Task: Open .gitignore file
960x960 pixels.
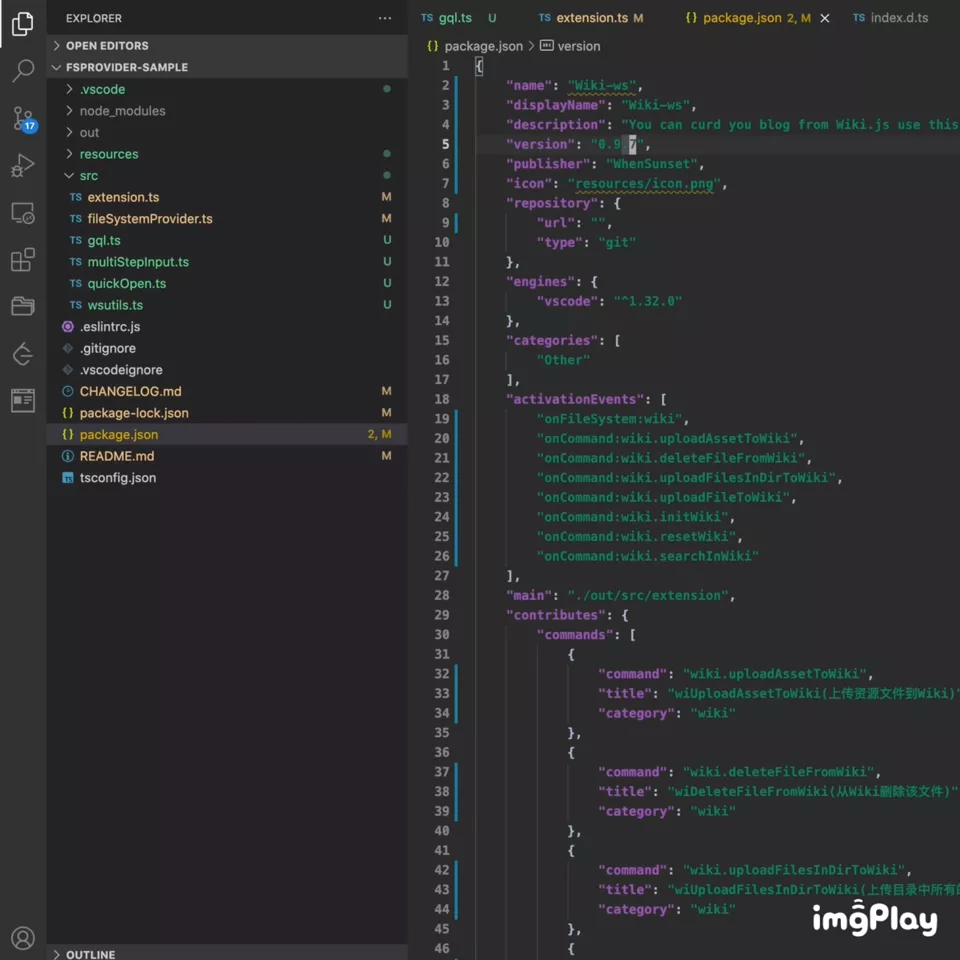Action: pyautogui.click(x=227, y=348)
